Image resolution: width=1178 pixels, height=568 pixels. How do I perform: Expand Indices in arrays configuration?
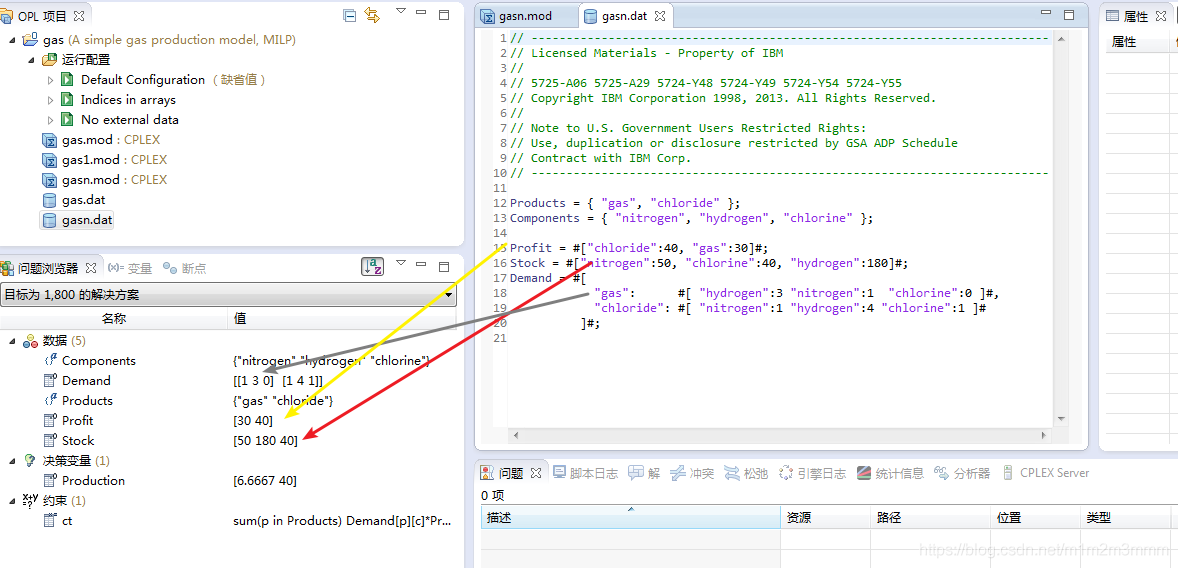[50, 100]
